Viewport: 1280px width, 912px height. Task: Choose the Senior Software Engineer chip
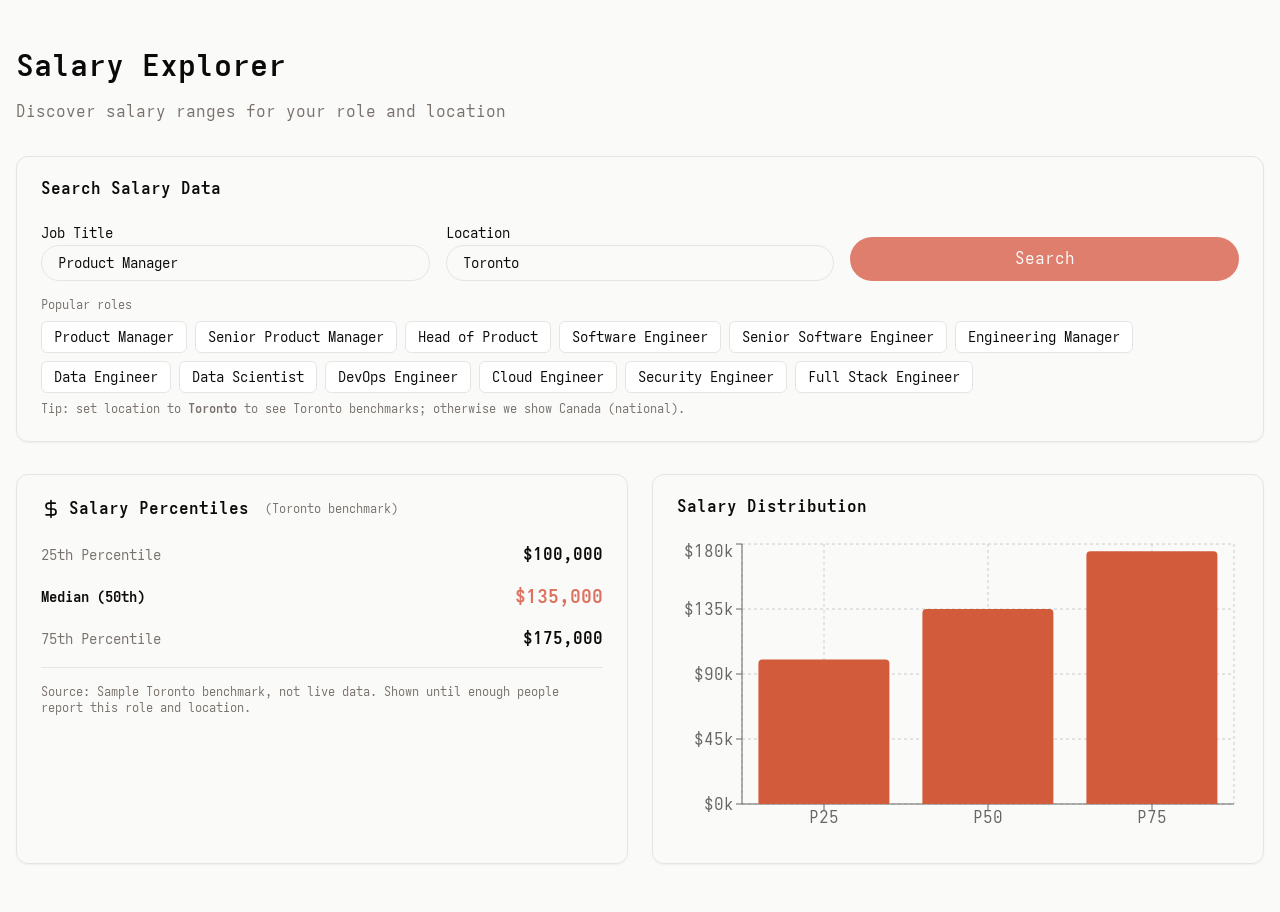coord(838,337)
